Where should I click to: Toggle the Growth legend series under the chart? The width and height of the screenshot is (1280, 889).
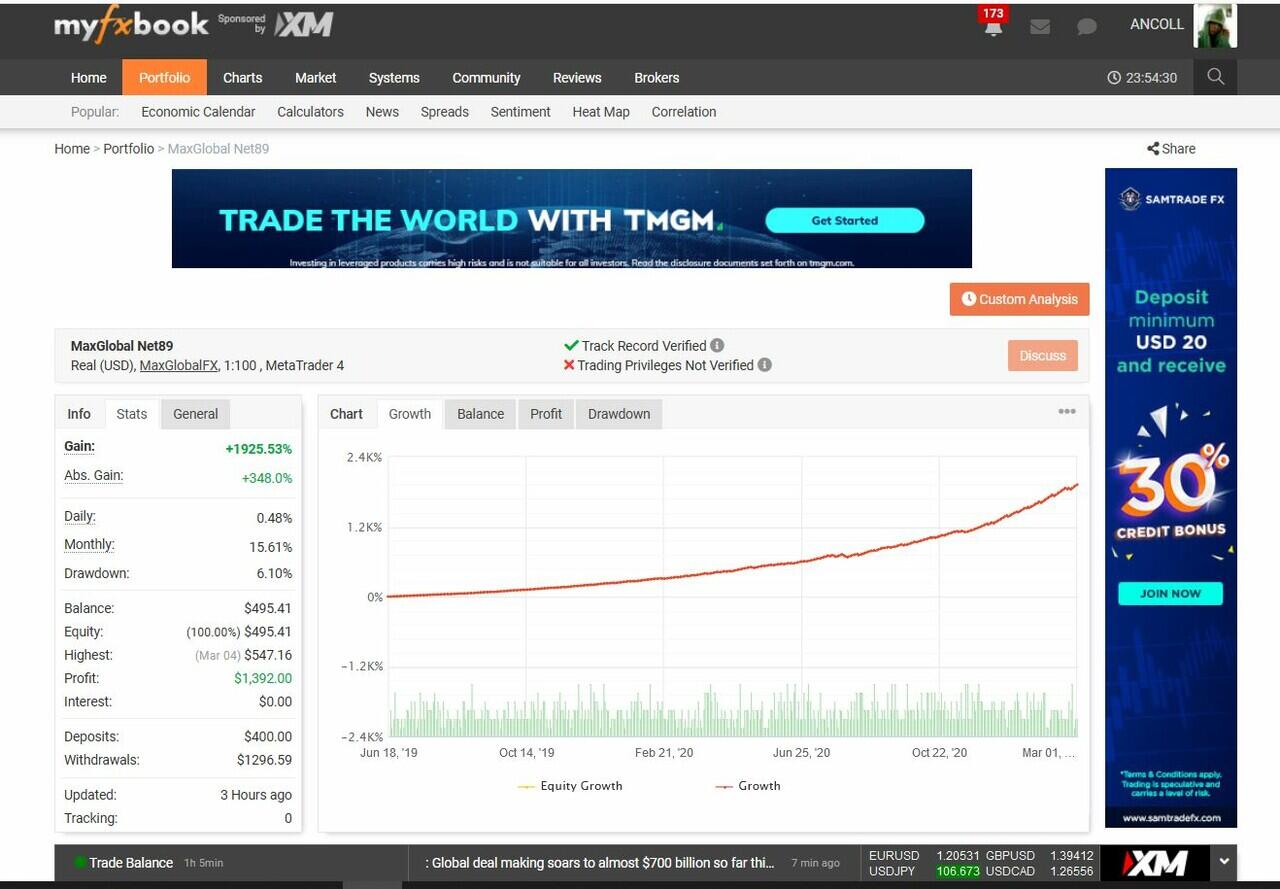point(748,786)
